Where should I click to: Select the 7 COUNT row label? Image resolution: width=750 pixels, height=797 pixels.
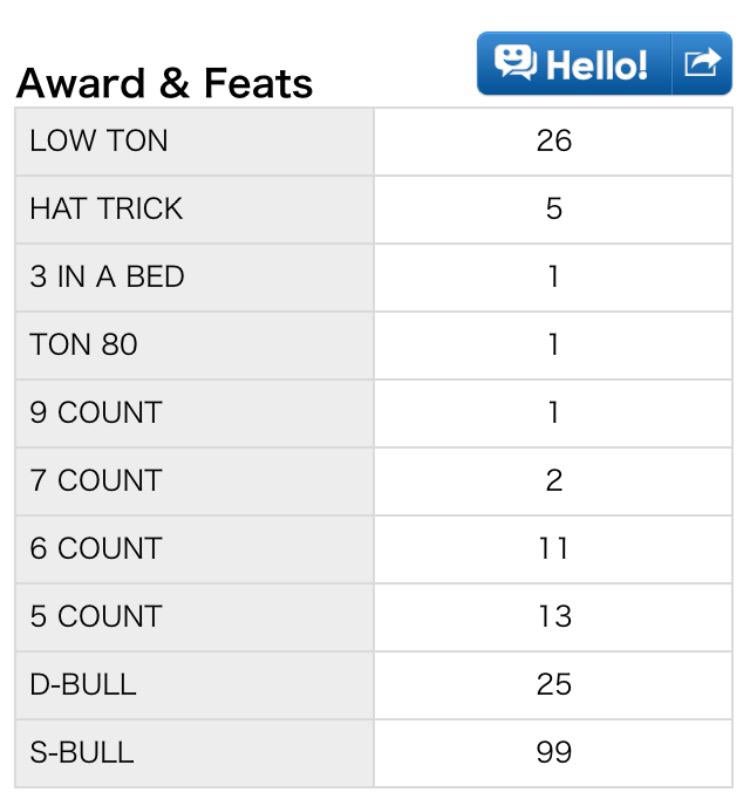95,481
